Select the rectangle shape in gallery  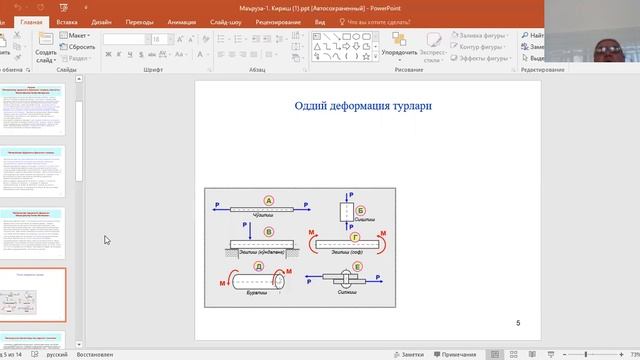347,37
